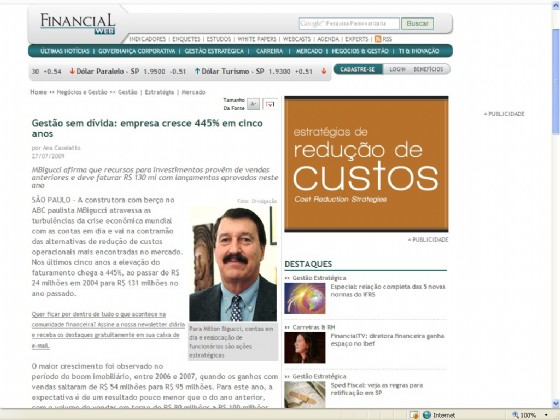Click the Google search input field
The width and height of the screenshot is (560, 420).
point(349,24)
